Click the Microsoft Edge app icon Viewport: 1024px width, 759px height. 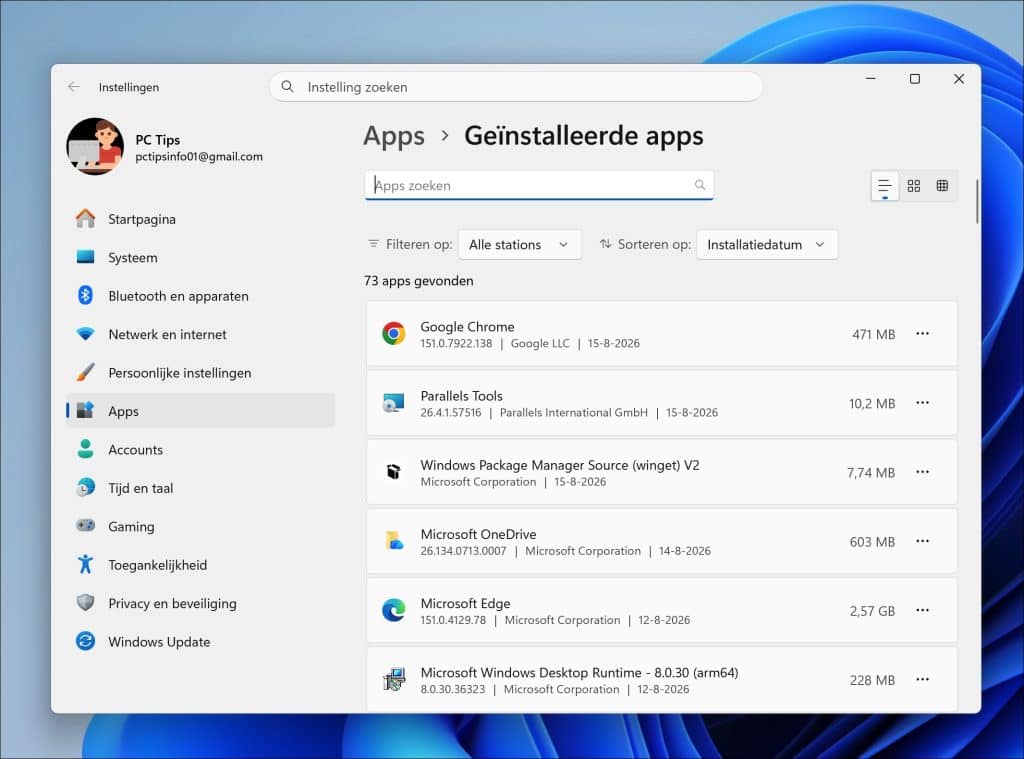394,611
